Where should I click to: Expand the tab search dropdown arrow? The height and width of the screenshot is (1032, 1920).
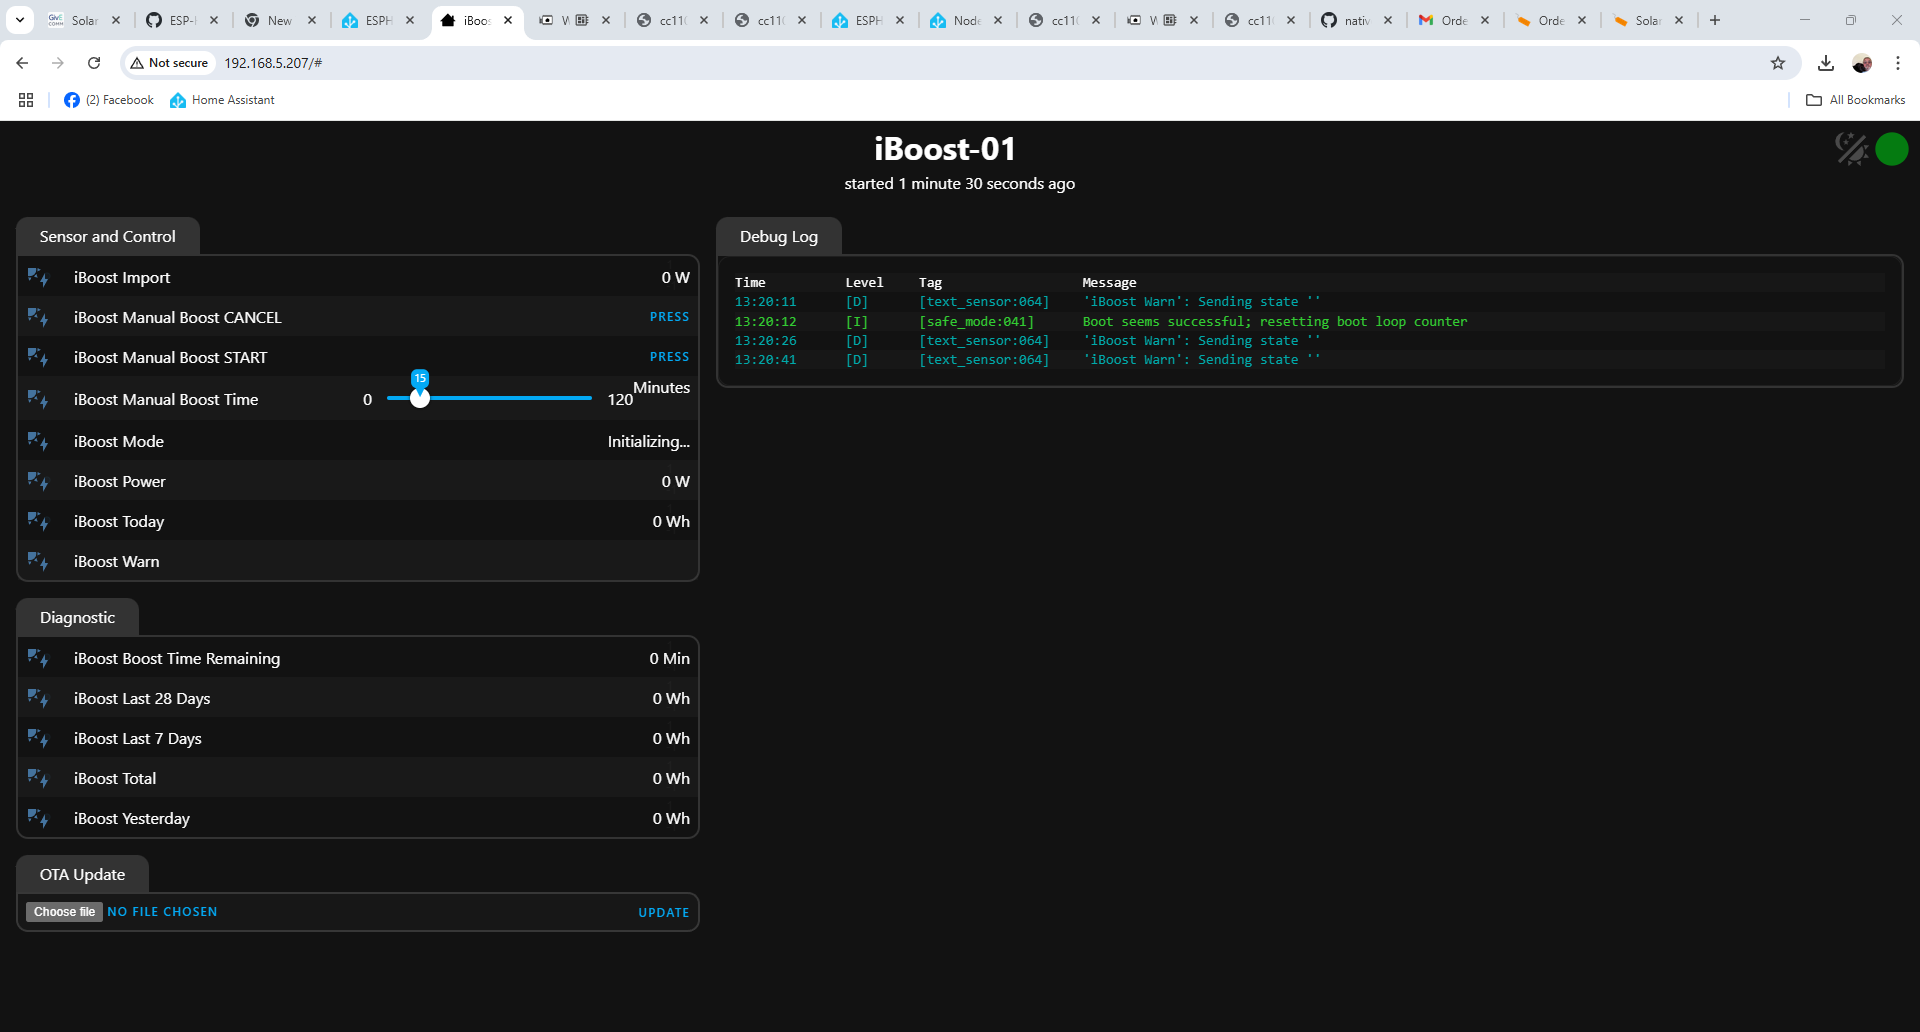point(20,20)
